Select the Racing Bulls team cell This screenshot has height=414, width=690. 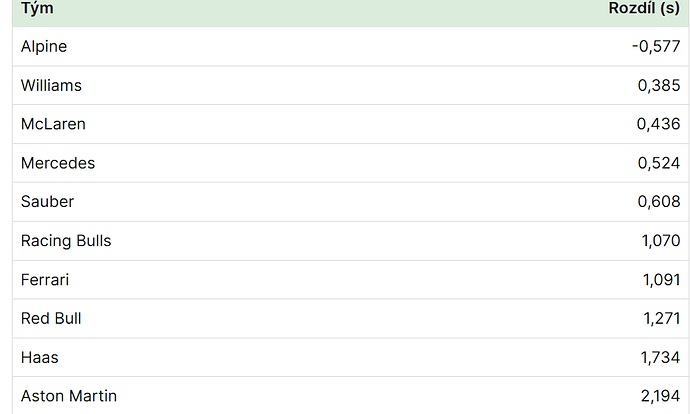point(66,241)
